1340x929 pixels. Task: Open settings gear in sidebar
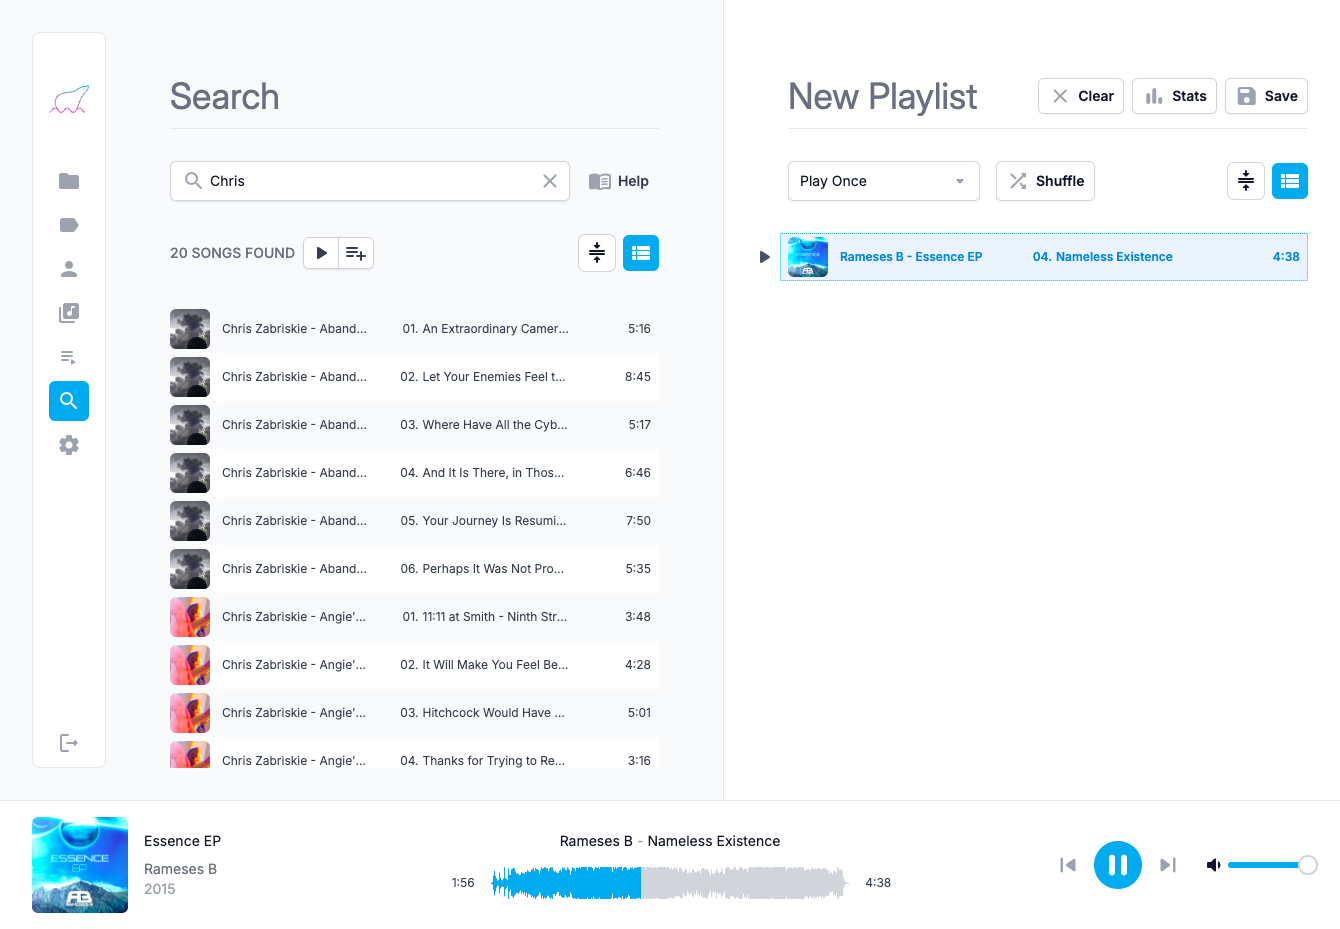pos(69,445)
